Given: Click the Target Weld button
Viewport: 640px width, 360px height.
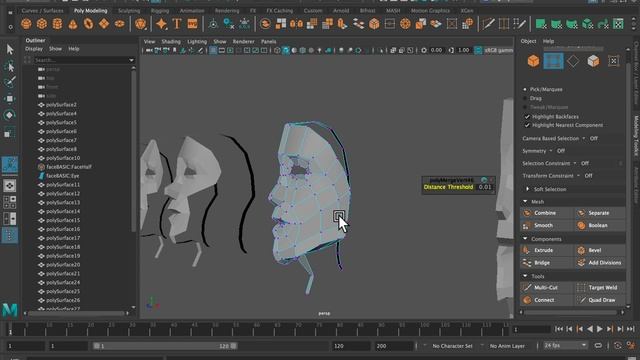Looking at the screenshot, I should (x=600, y=288).
